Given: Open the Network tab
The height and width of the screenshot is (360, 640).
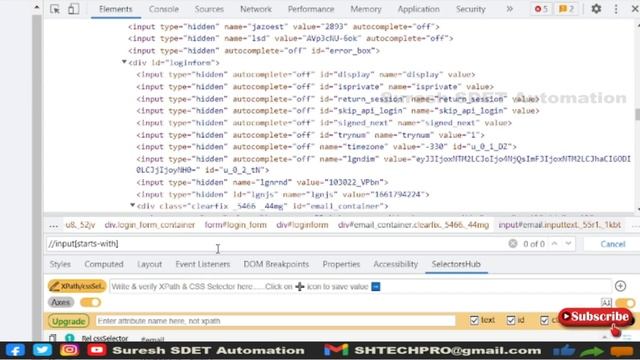Looking at the screenshot, I should click(256, 9).
